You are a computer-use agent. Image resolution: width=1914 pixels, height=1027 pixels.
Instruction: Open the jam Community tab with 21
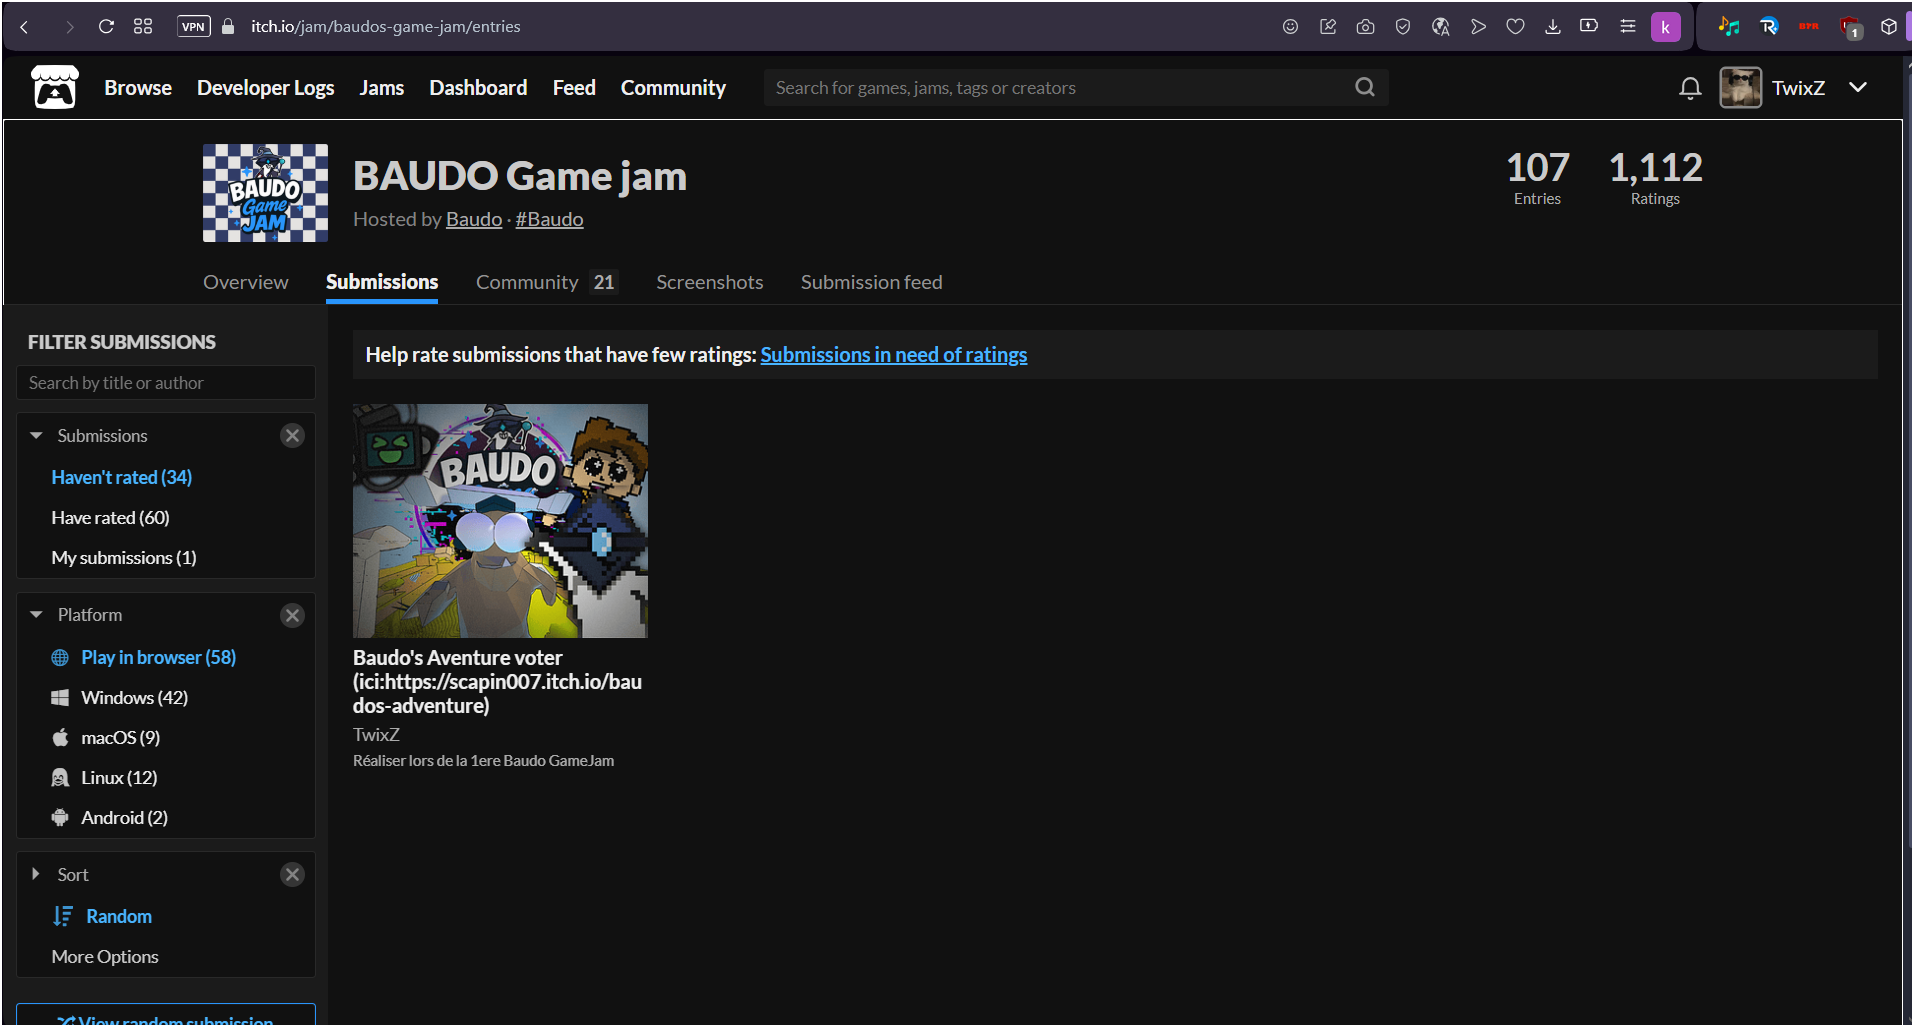click(546, 282)
